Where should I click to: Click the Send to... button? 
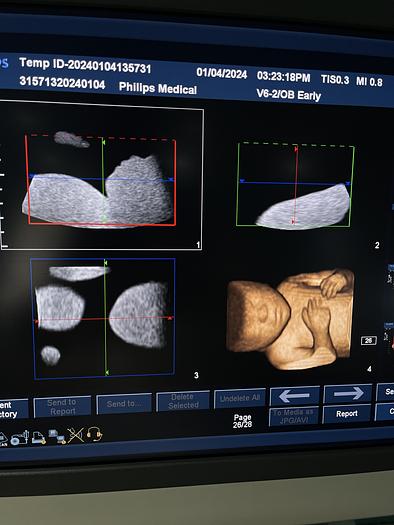point(124,404)
